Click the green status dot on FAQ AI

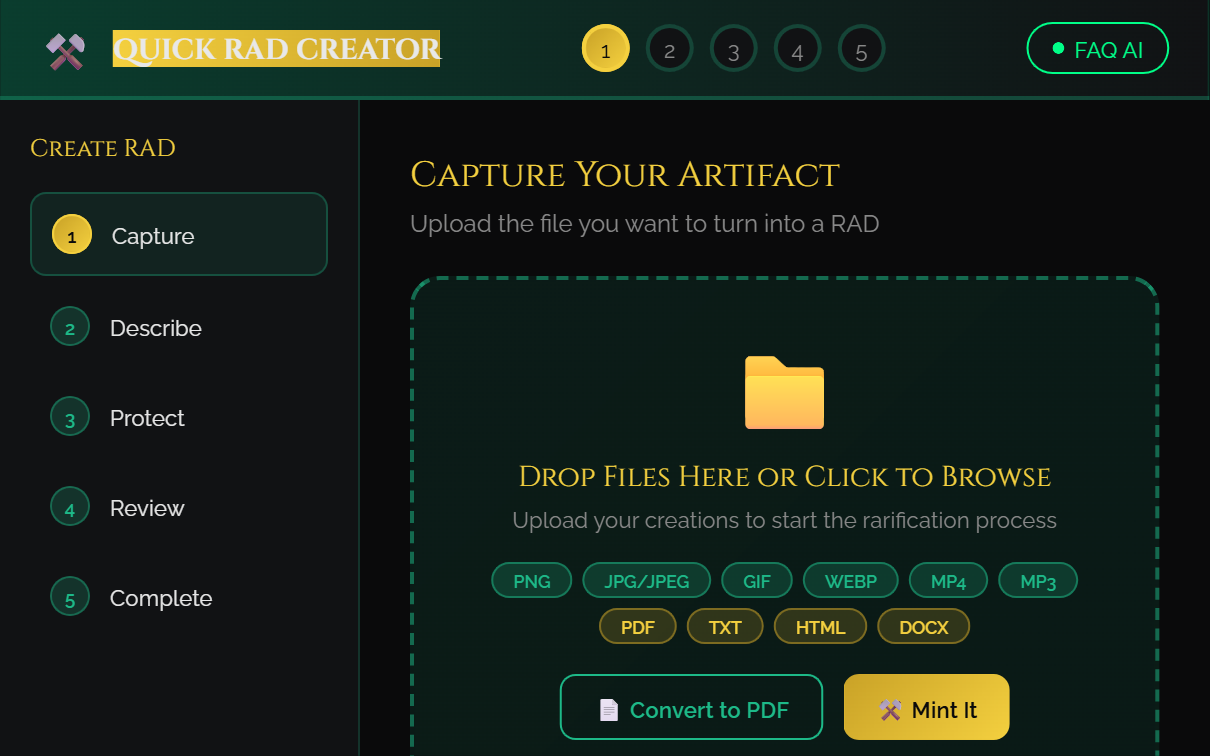coord(1059,47)
